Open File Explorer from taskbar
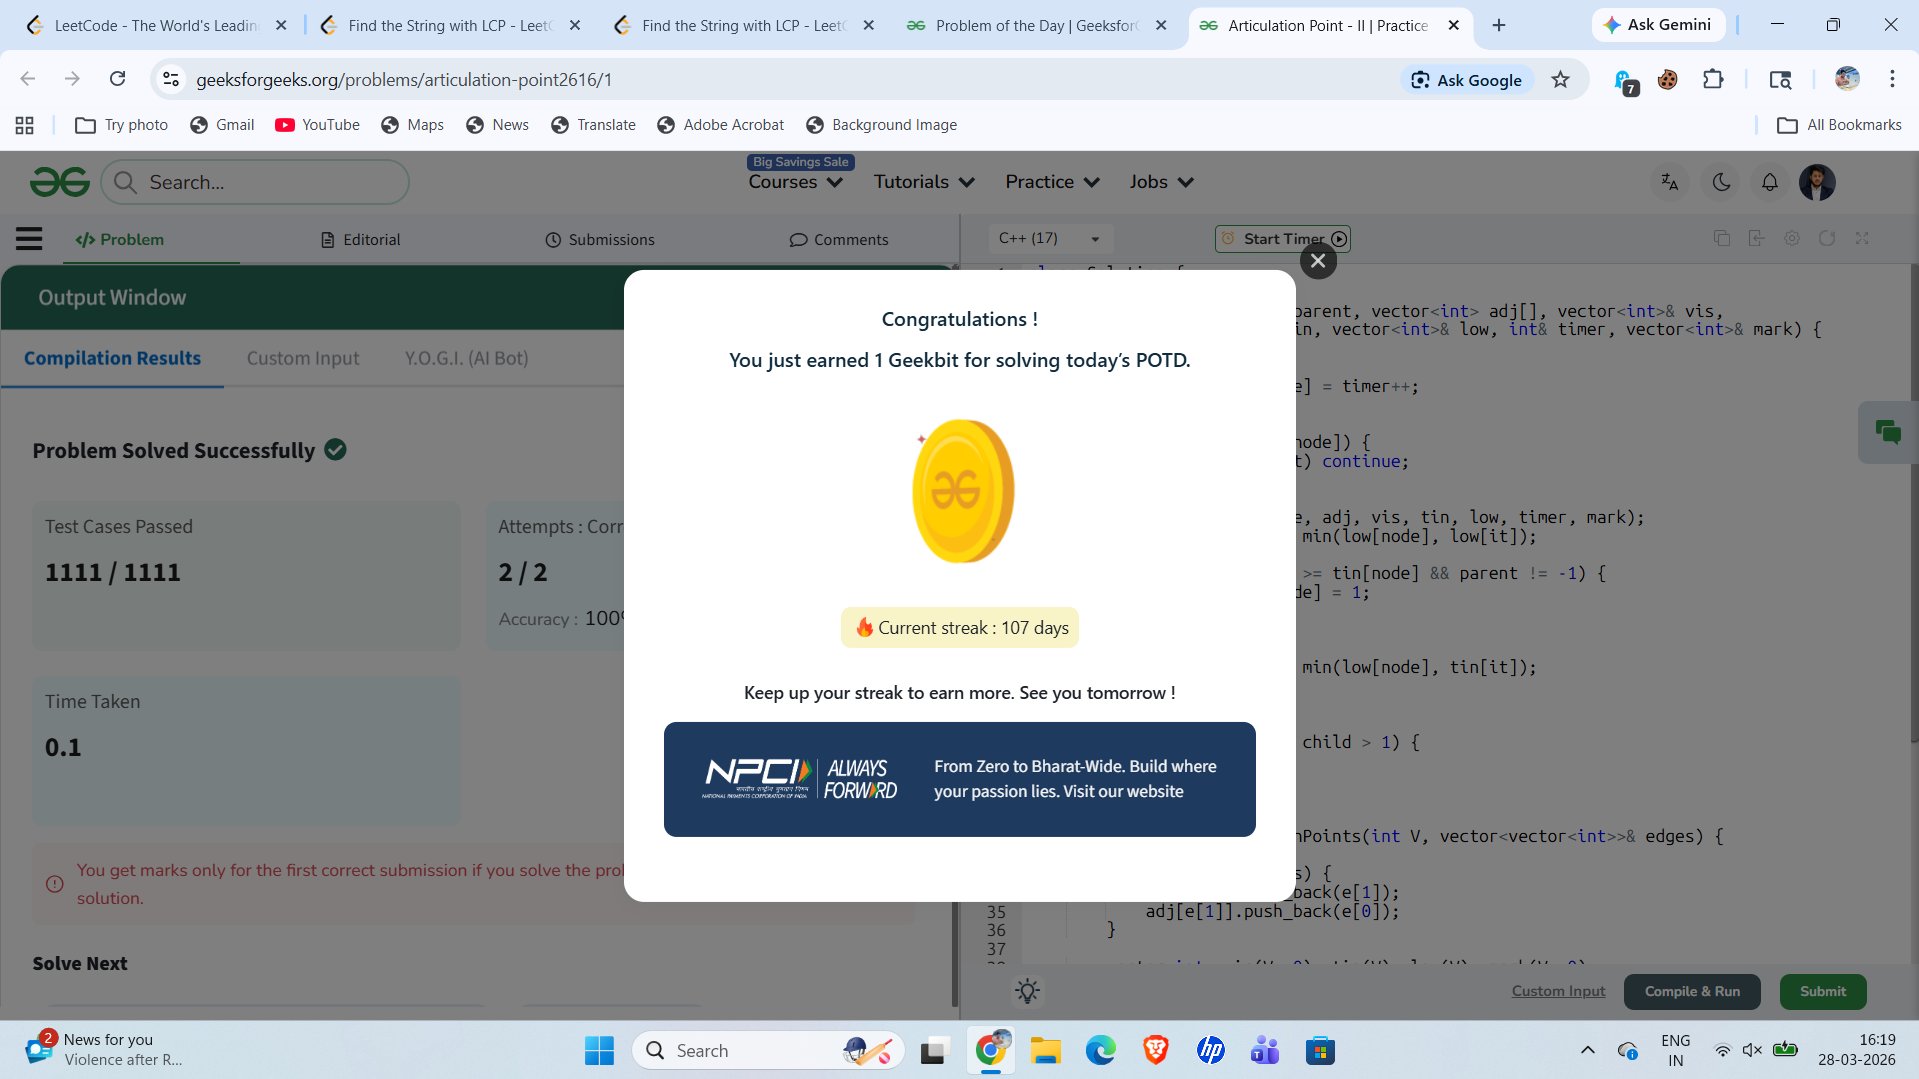Image resolution: width=1919 pixels, height=1079 pixels. click(1045, 1051)
